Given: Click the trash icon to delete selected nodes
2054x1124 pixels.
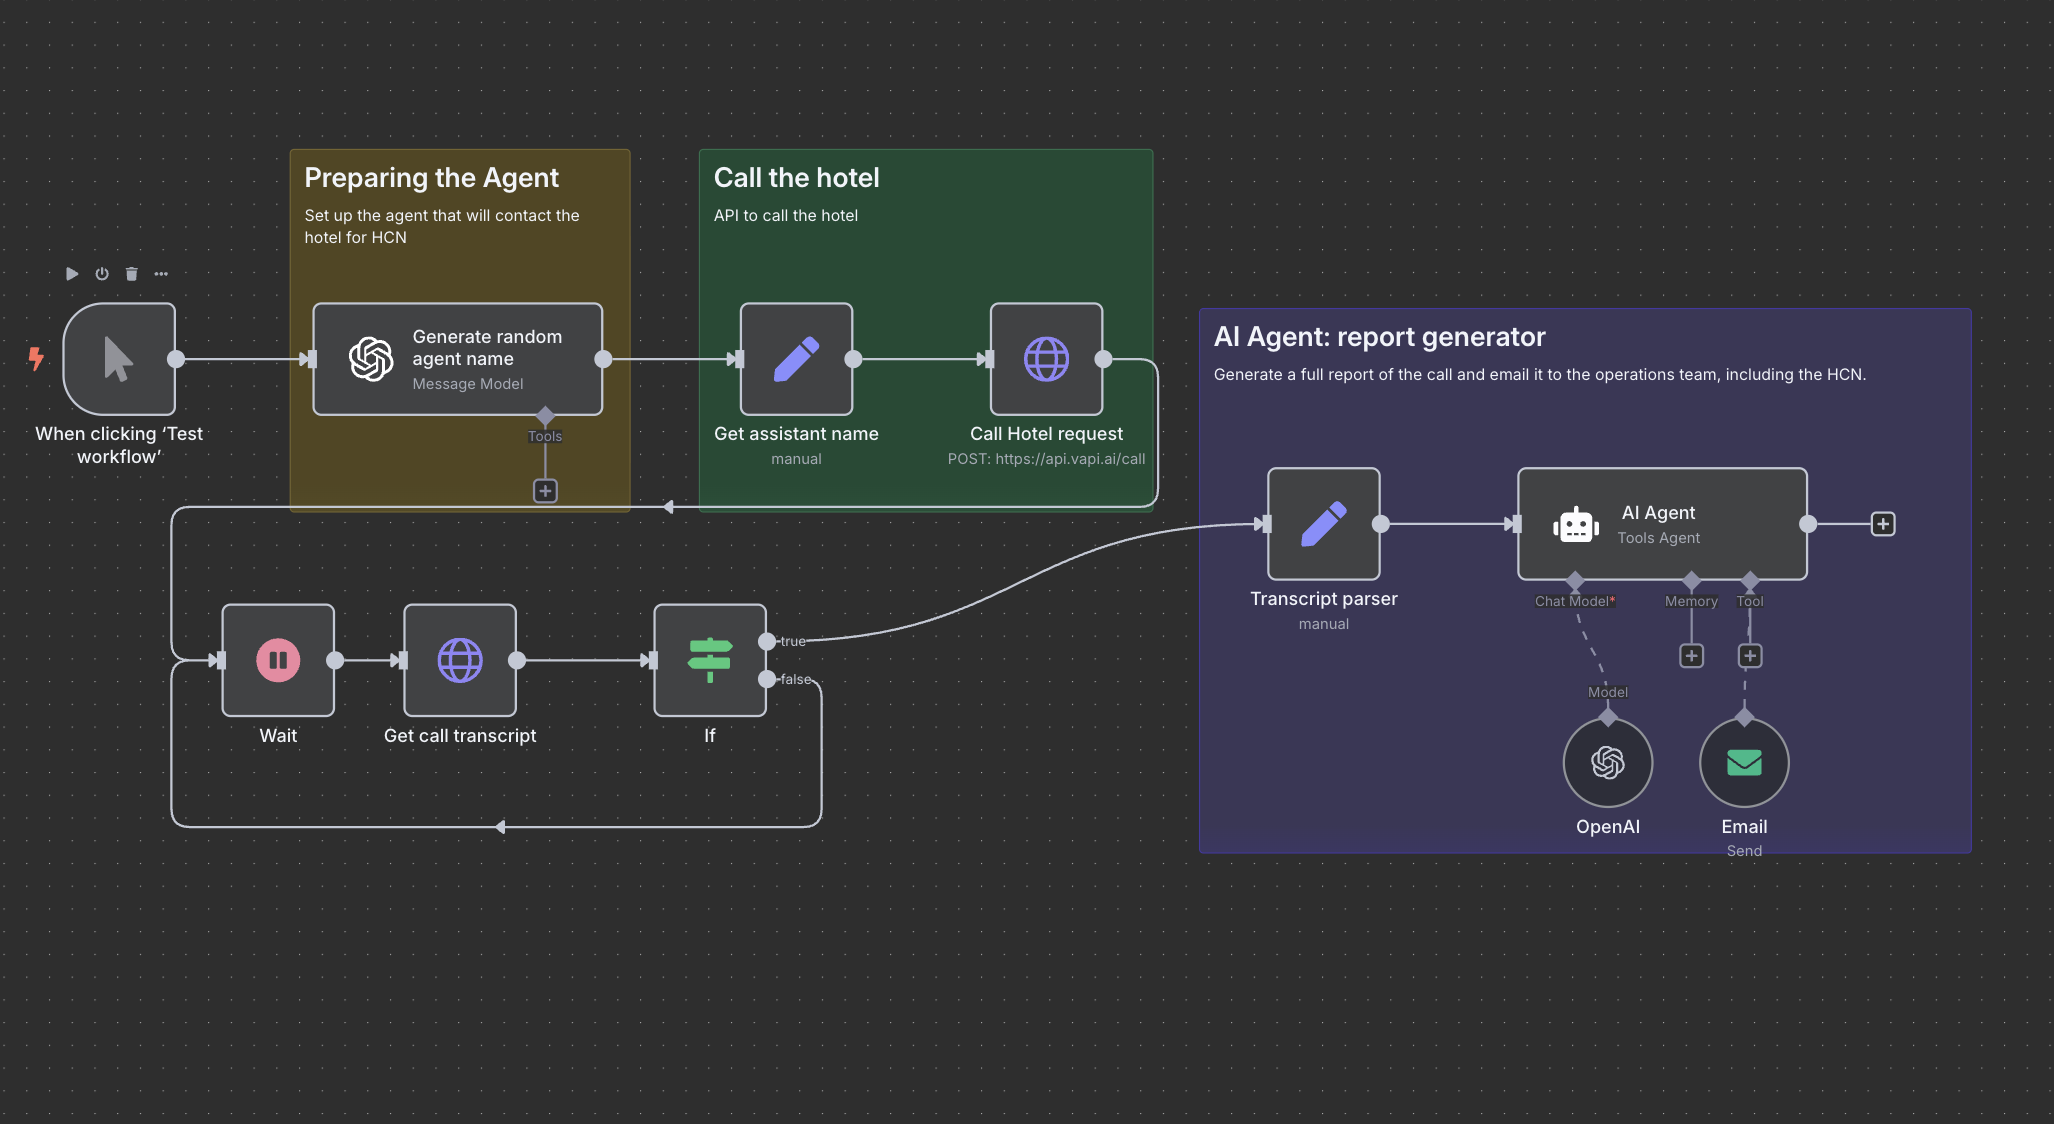Looking at the screenshot, I should click(x=131, y=273).
